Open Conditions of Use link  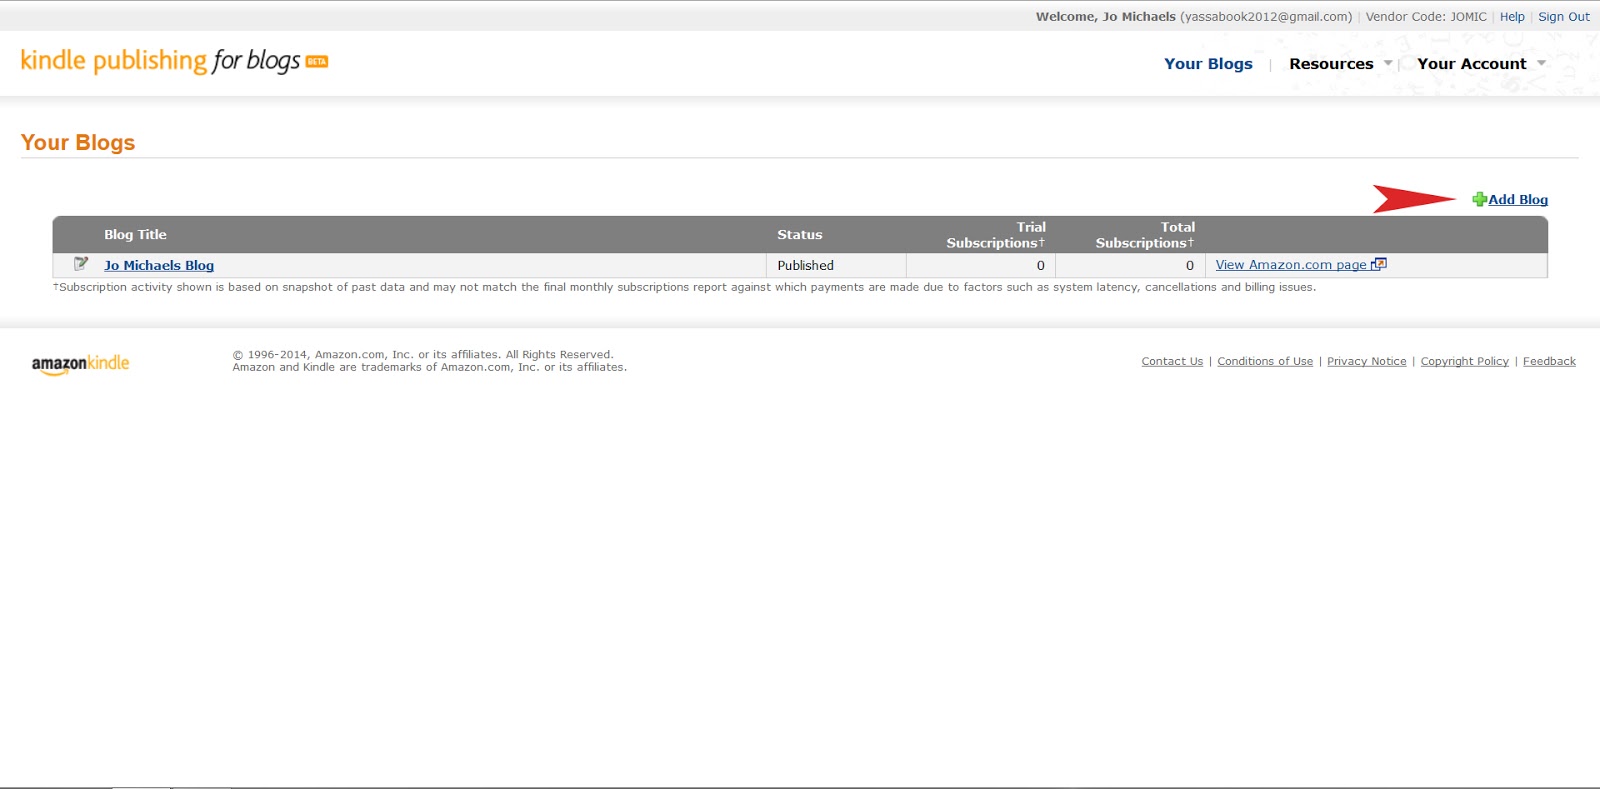pyautogui.click(x=1265, y=362)
